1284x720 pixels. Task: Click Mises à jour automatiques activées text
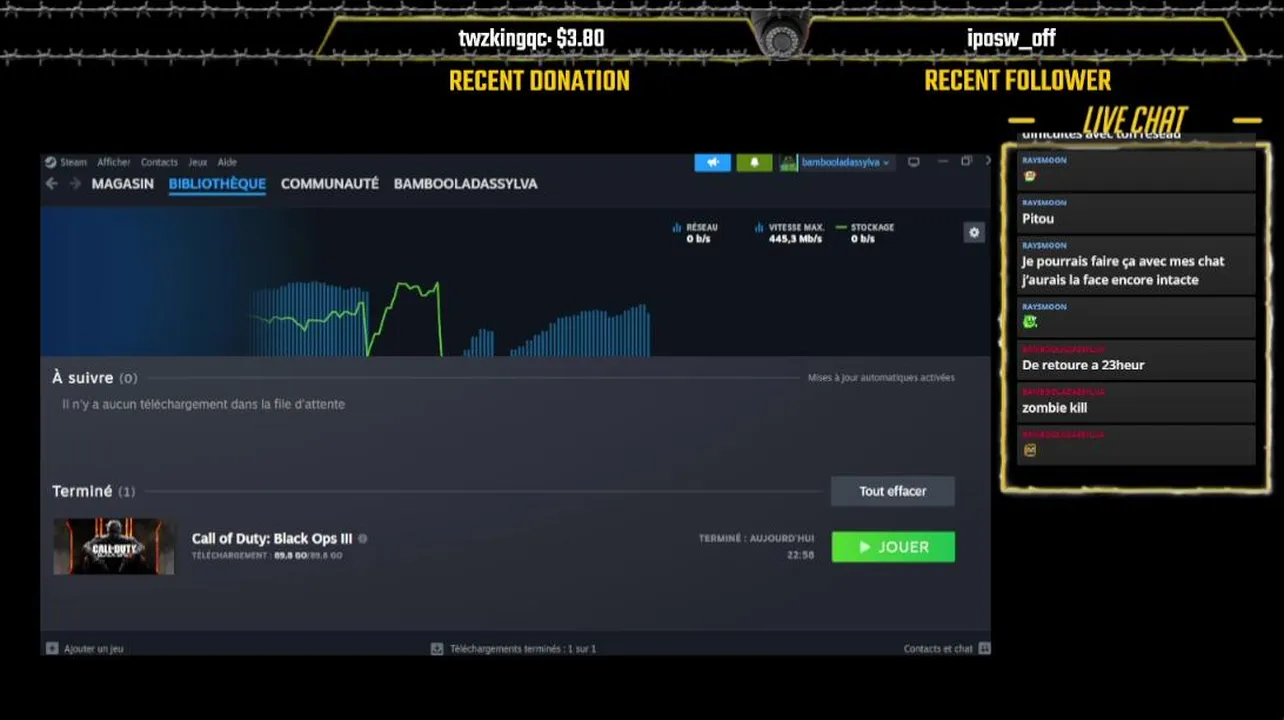pyautogui.click(x=881, y=378)
